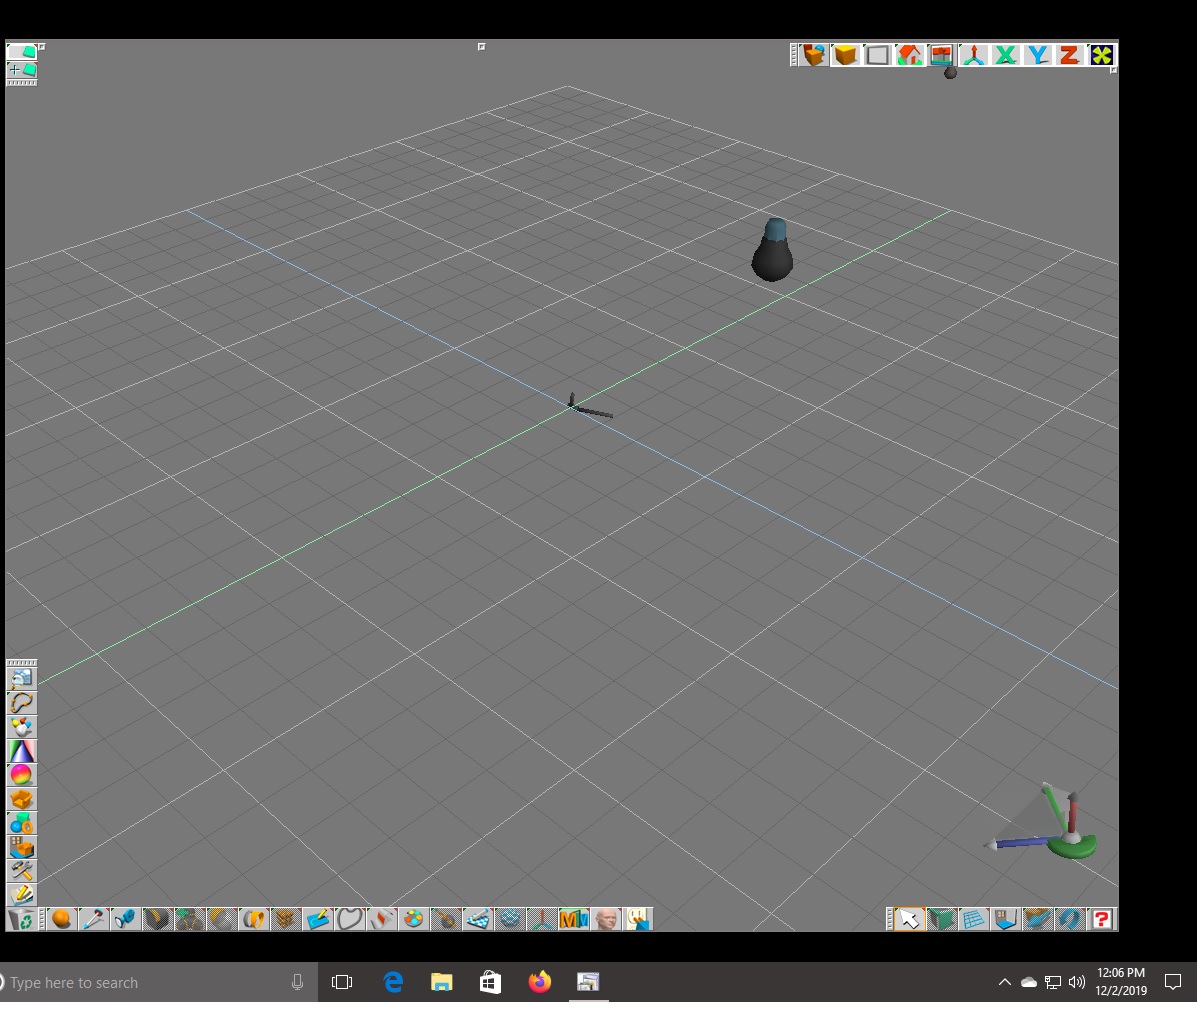Launch Microsoft Edge from the taskbar
The image size is (1197, 1013).
point(393,982)
